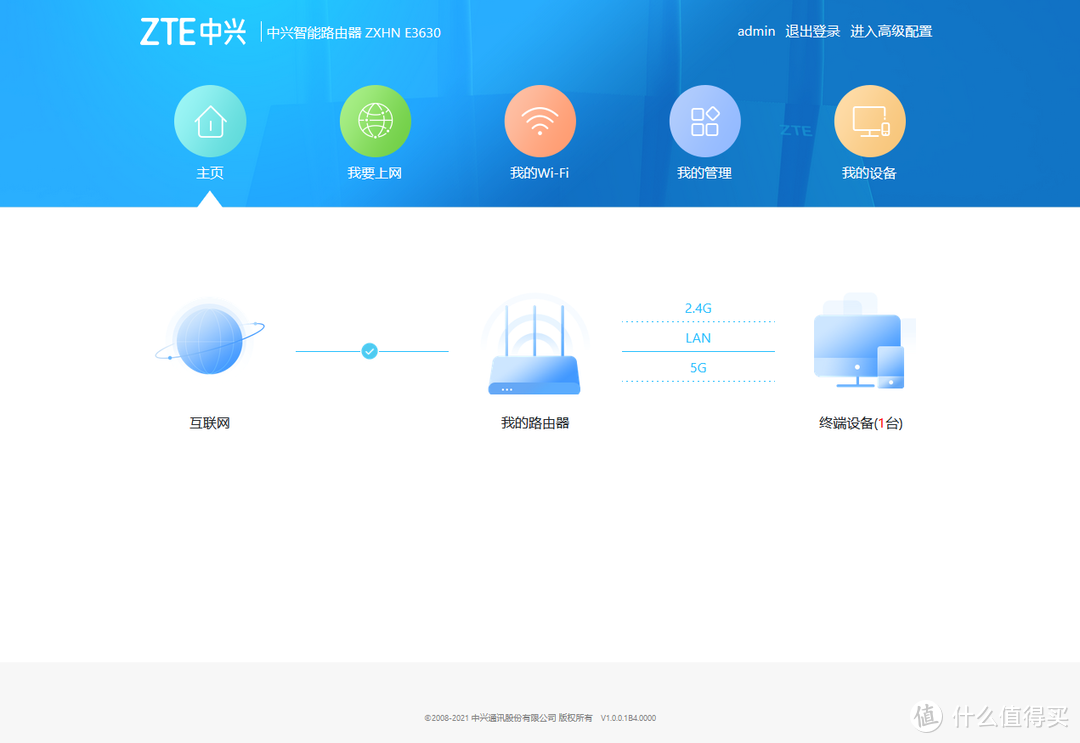Viewport: 1080px width, 743px height.
Task: Click the connection status checkmark
Action: pyautogui.click(x=371, y=350)
